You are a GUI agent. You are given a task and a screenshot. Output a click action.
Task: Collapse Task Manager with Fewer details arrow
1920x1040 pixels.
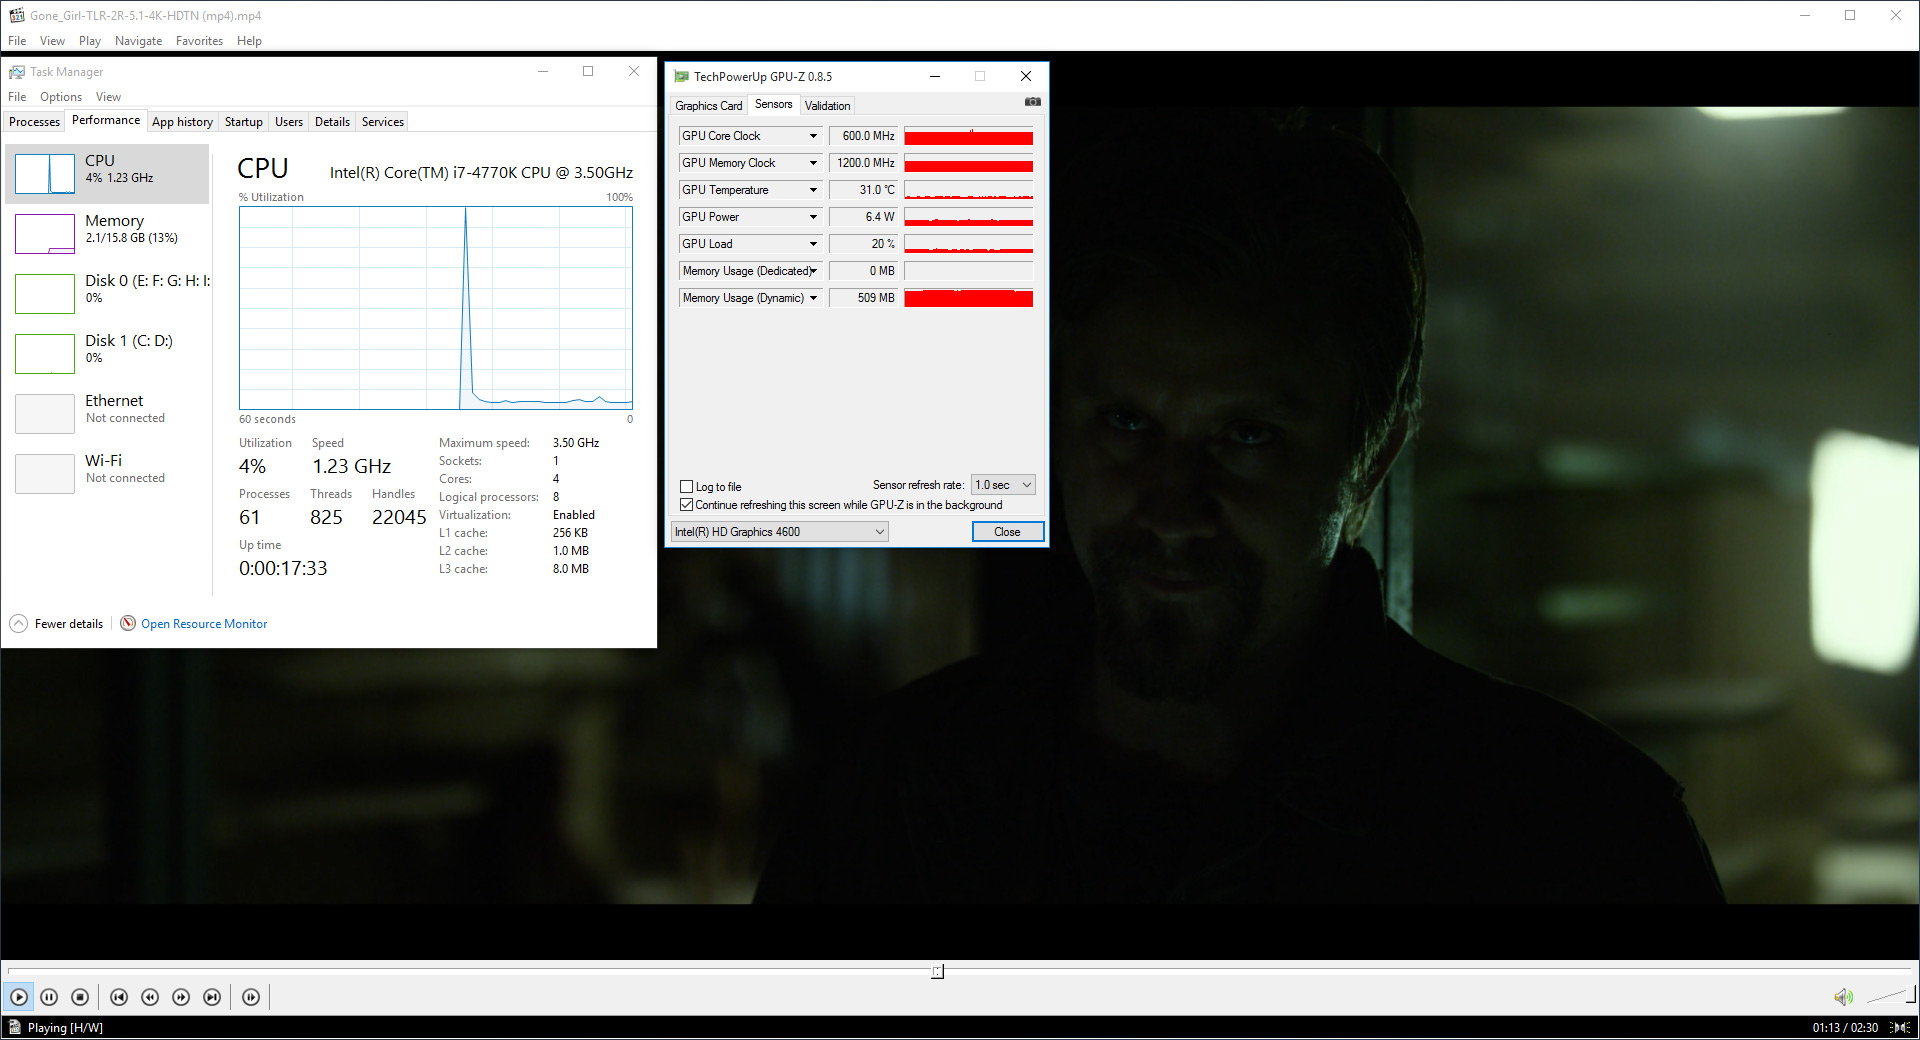click(18, 623)
